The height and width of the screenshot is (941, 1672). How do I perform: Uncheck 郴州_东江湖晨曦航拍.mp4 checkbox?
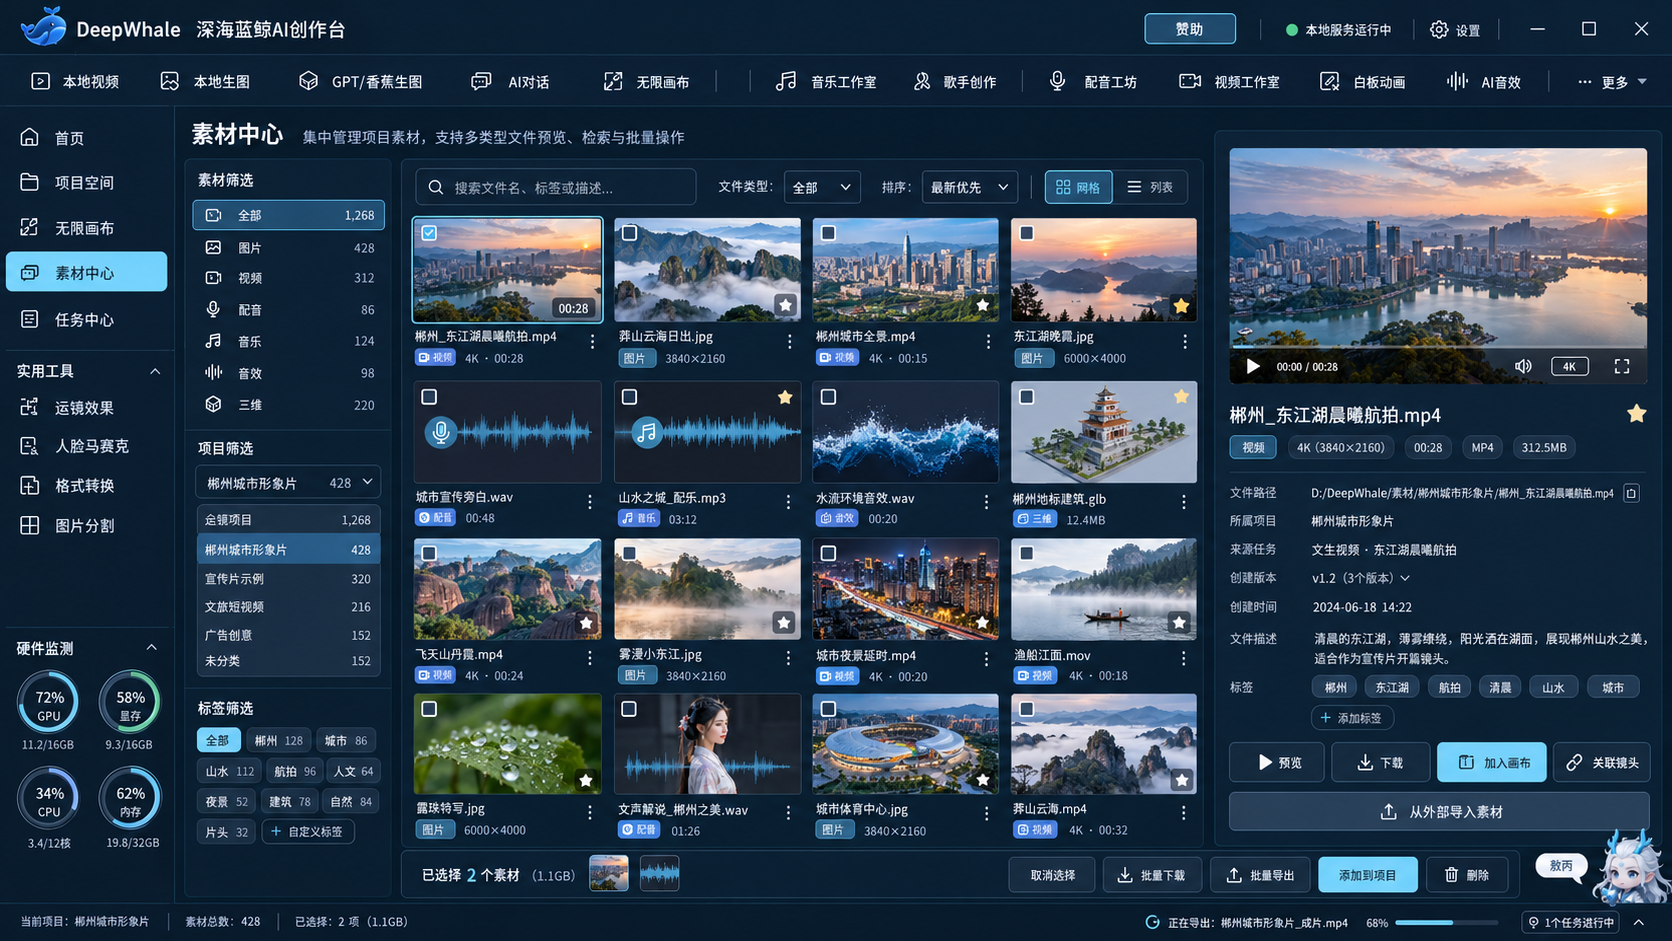429,233
